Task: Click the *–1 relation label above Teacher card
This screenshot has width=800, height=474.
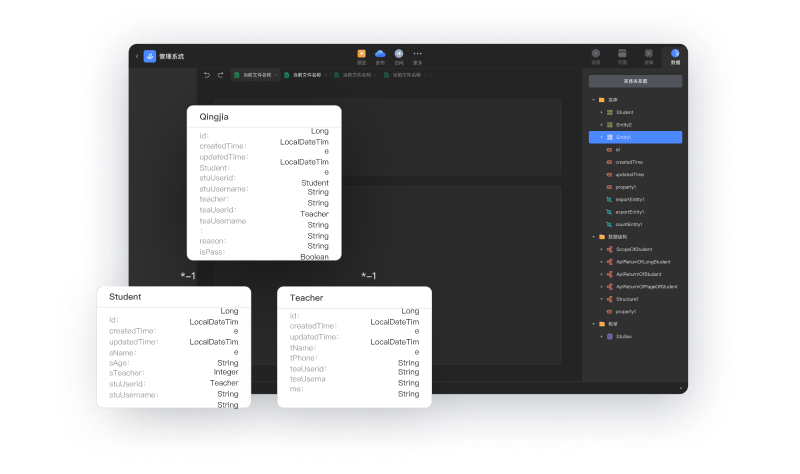Action: pos(368,276)
